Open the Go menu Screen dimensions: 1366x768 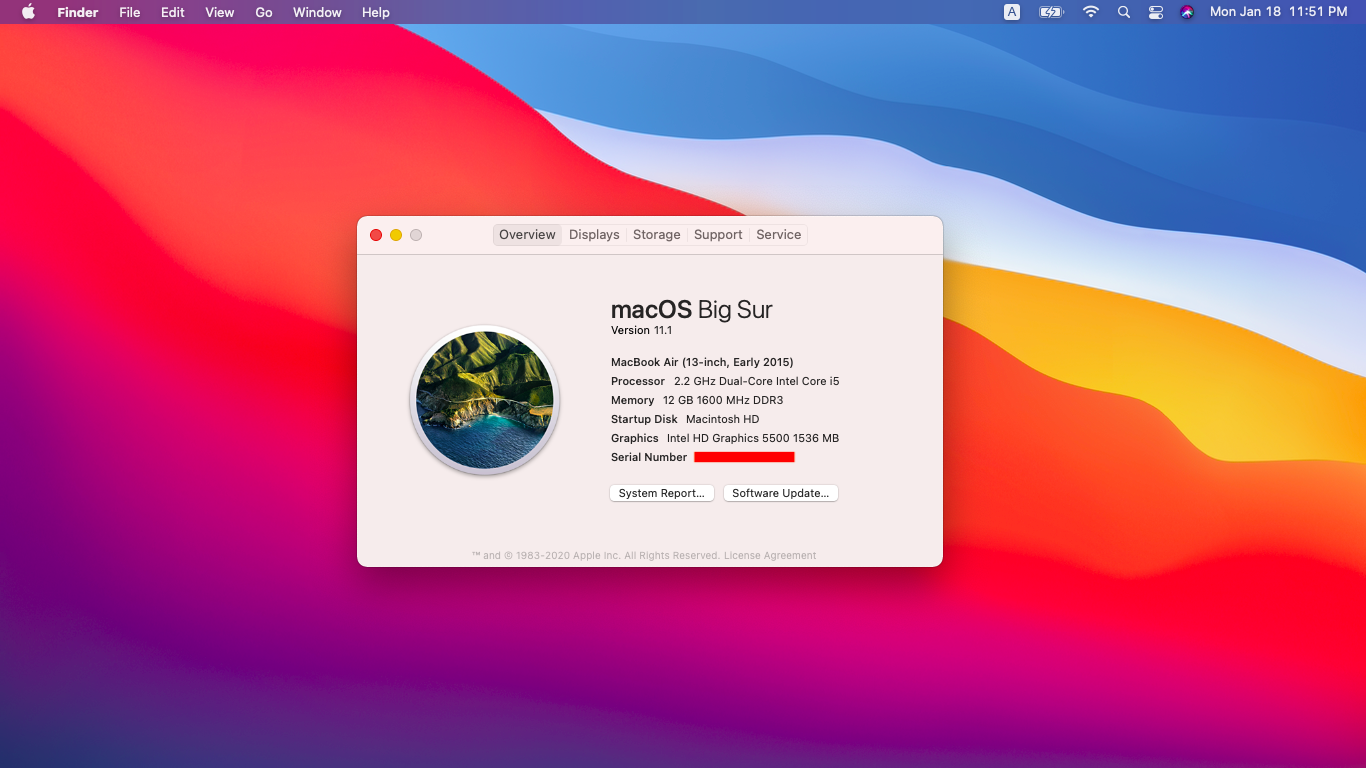click(264, 12)
